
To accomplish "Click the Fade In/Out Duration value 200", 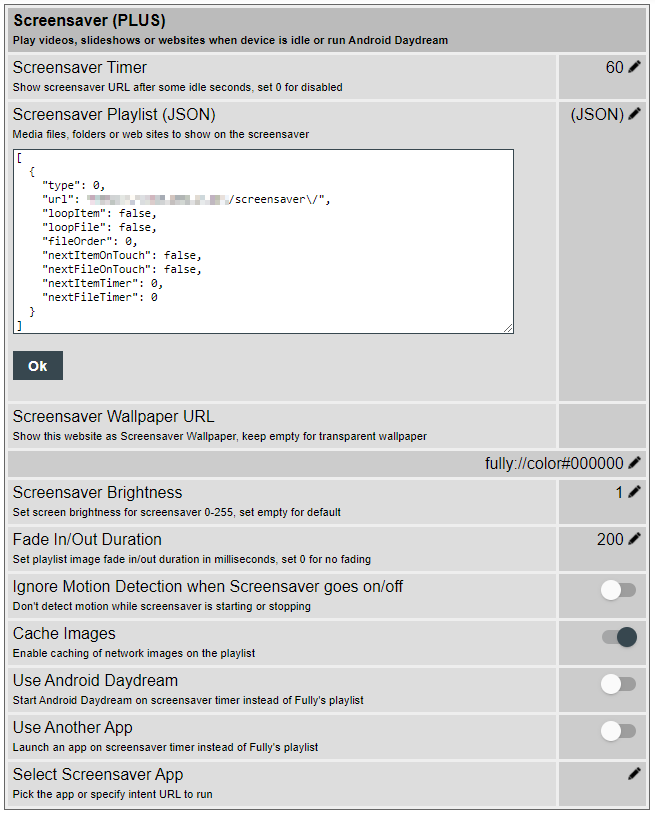I will 610,539.
